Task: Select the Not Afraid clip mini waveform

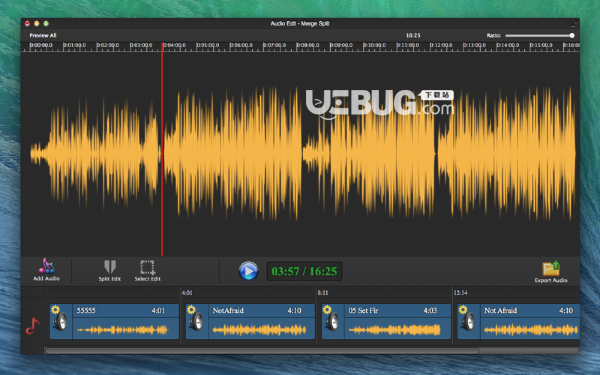Action: tap(531, 329)
